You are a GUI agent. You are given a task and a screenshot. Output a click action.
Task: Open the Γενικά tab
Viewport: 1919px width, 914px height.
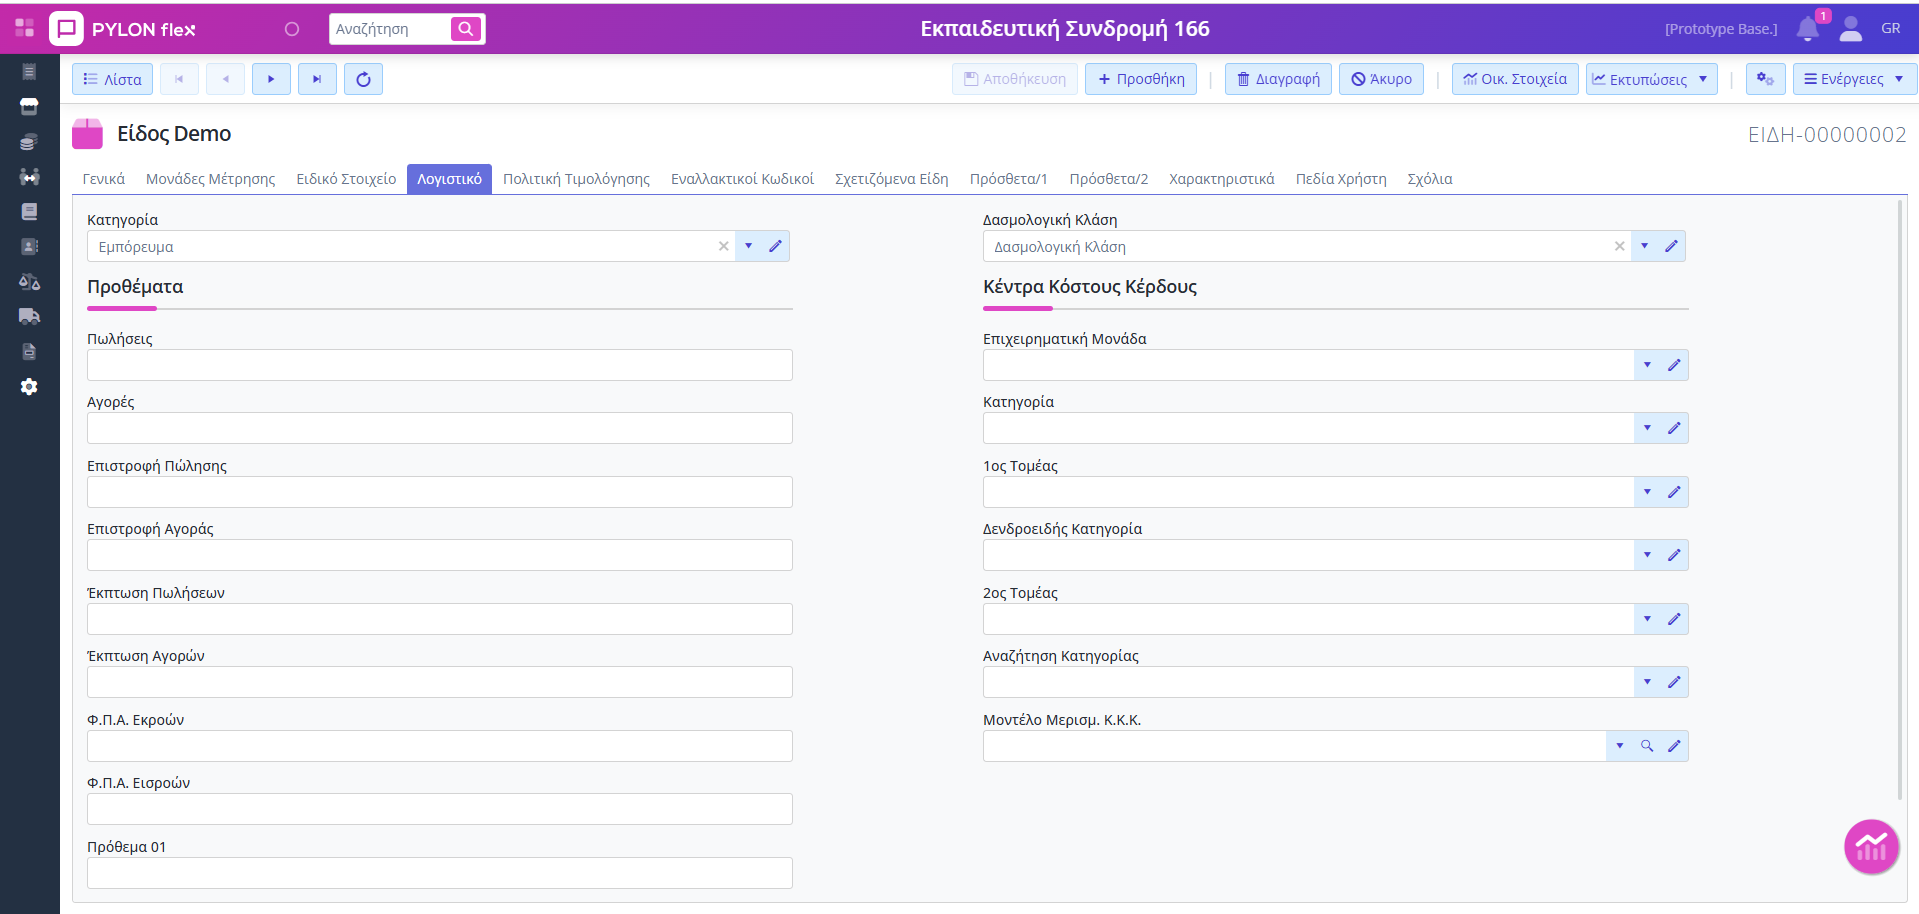pos(103,179)
